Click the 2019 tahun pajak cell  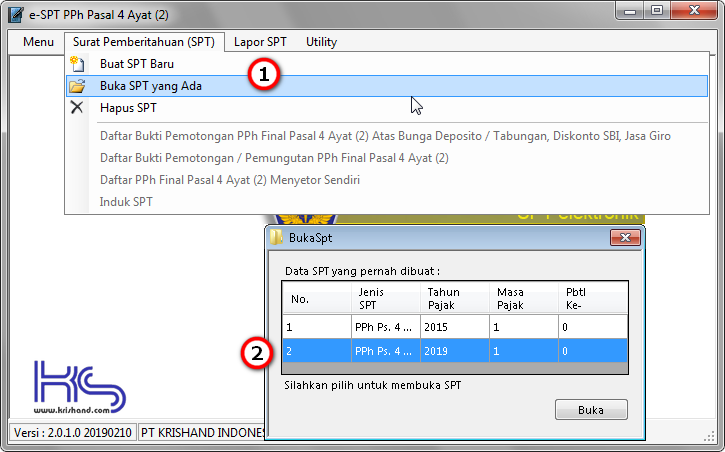[x=455, y=351]
